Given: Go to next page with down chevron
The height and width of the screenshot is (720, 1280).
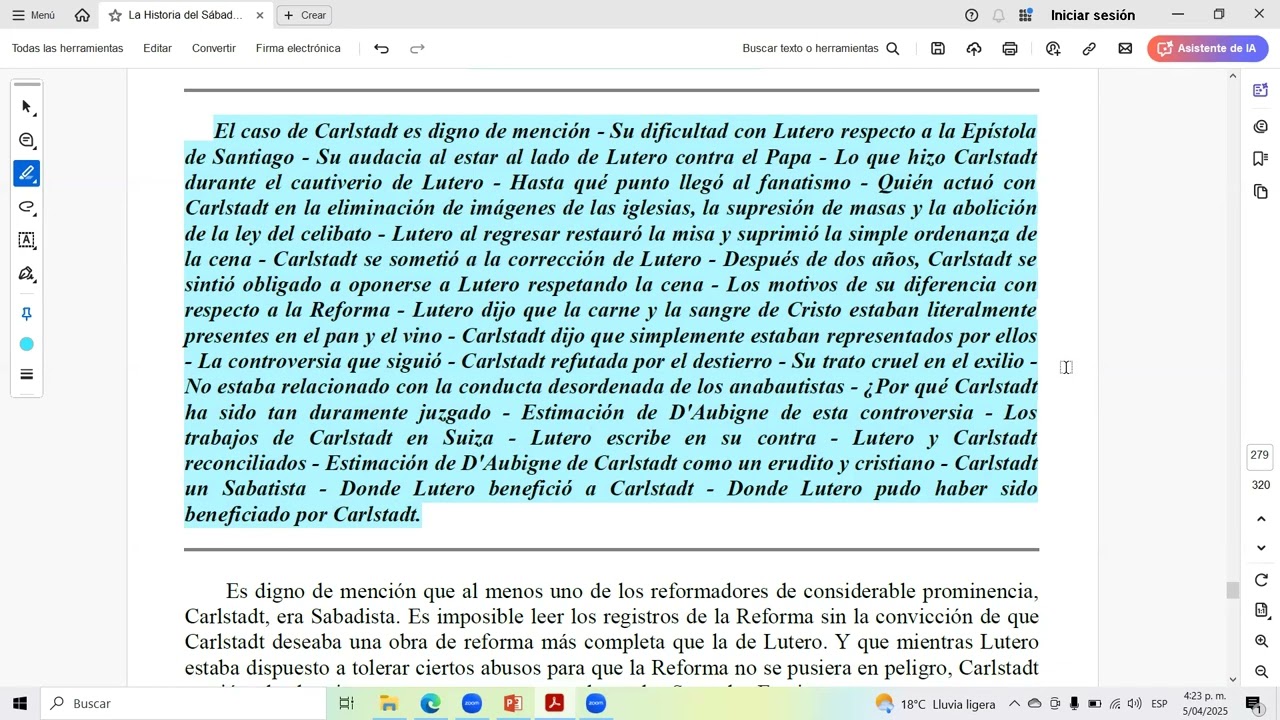Looking at the screenshot, I should coord(1261,548).
